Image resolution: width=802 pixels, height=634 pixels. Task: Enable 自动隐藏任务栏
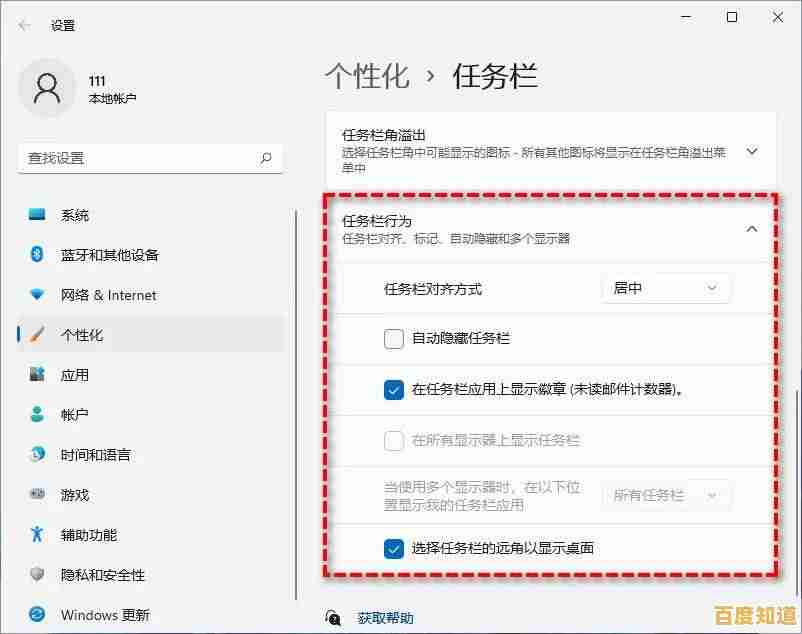point(394,338)
